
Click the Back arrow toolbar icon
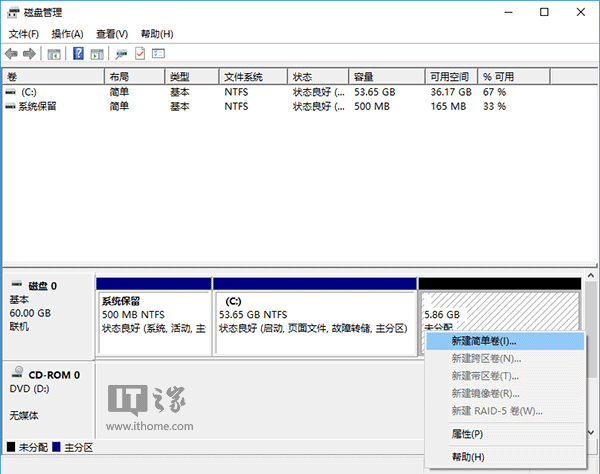click(11, 54)
